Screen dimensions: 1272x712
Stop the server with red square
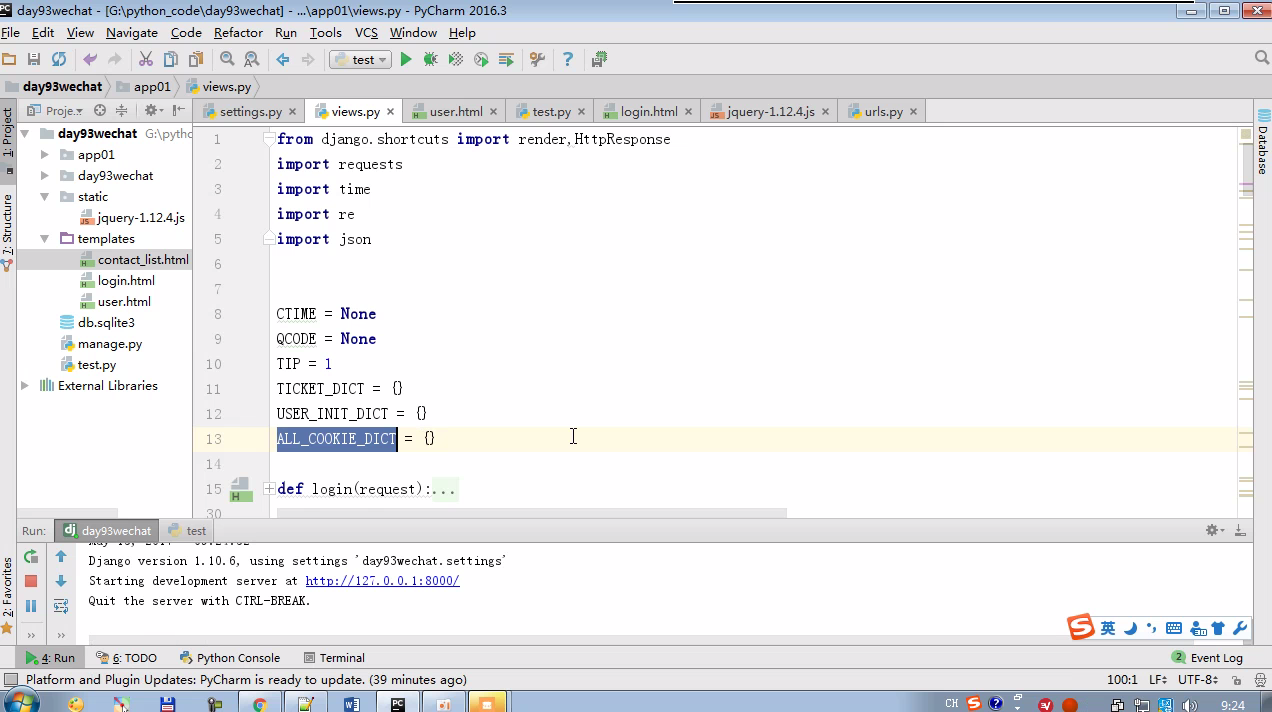[31, 581]
